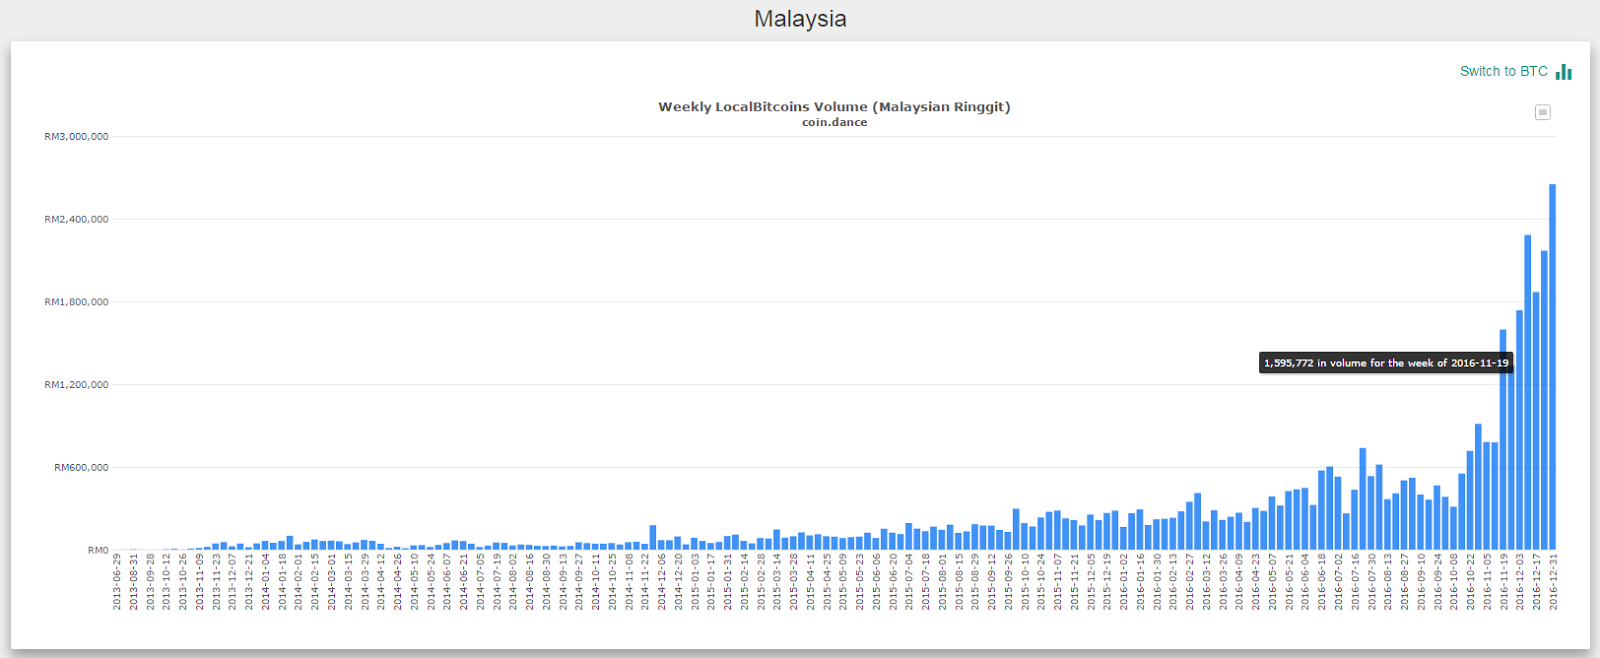The height and width of the screenshot is (658, 1600).
Task: Click the 1,595,772 volume tooltip
Action: [1386, 363]
